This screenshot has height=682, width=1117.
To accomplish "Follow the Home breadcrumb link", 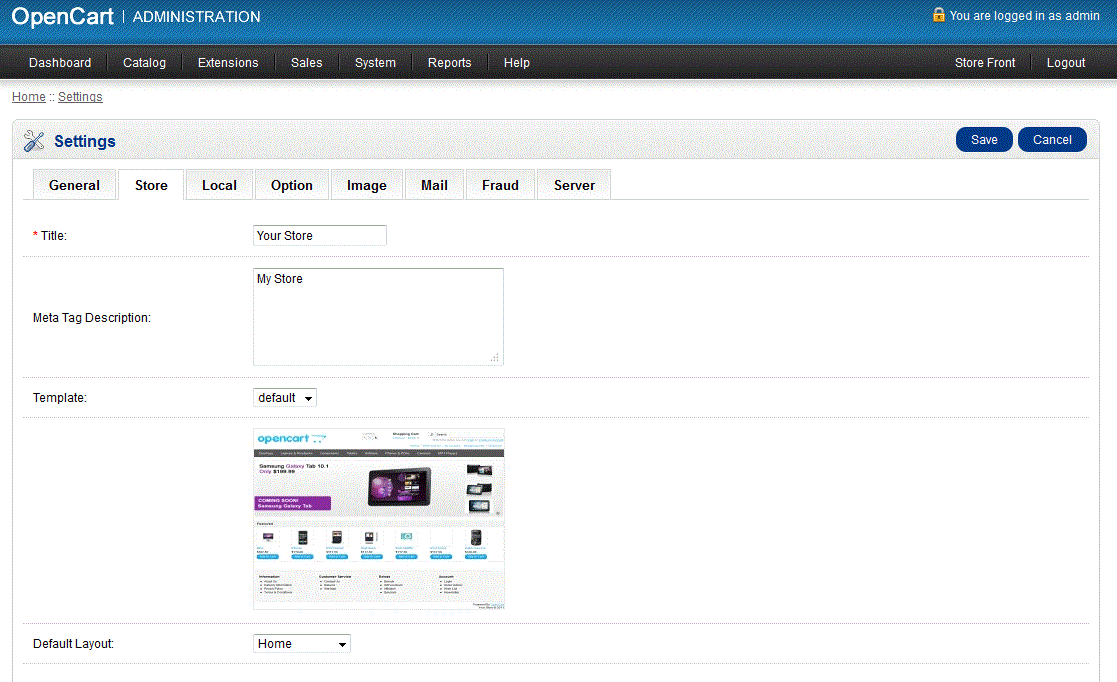I will point(28,97).
